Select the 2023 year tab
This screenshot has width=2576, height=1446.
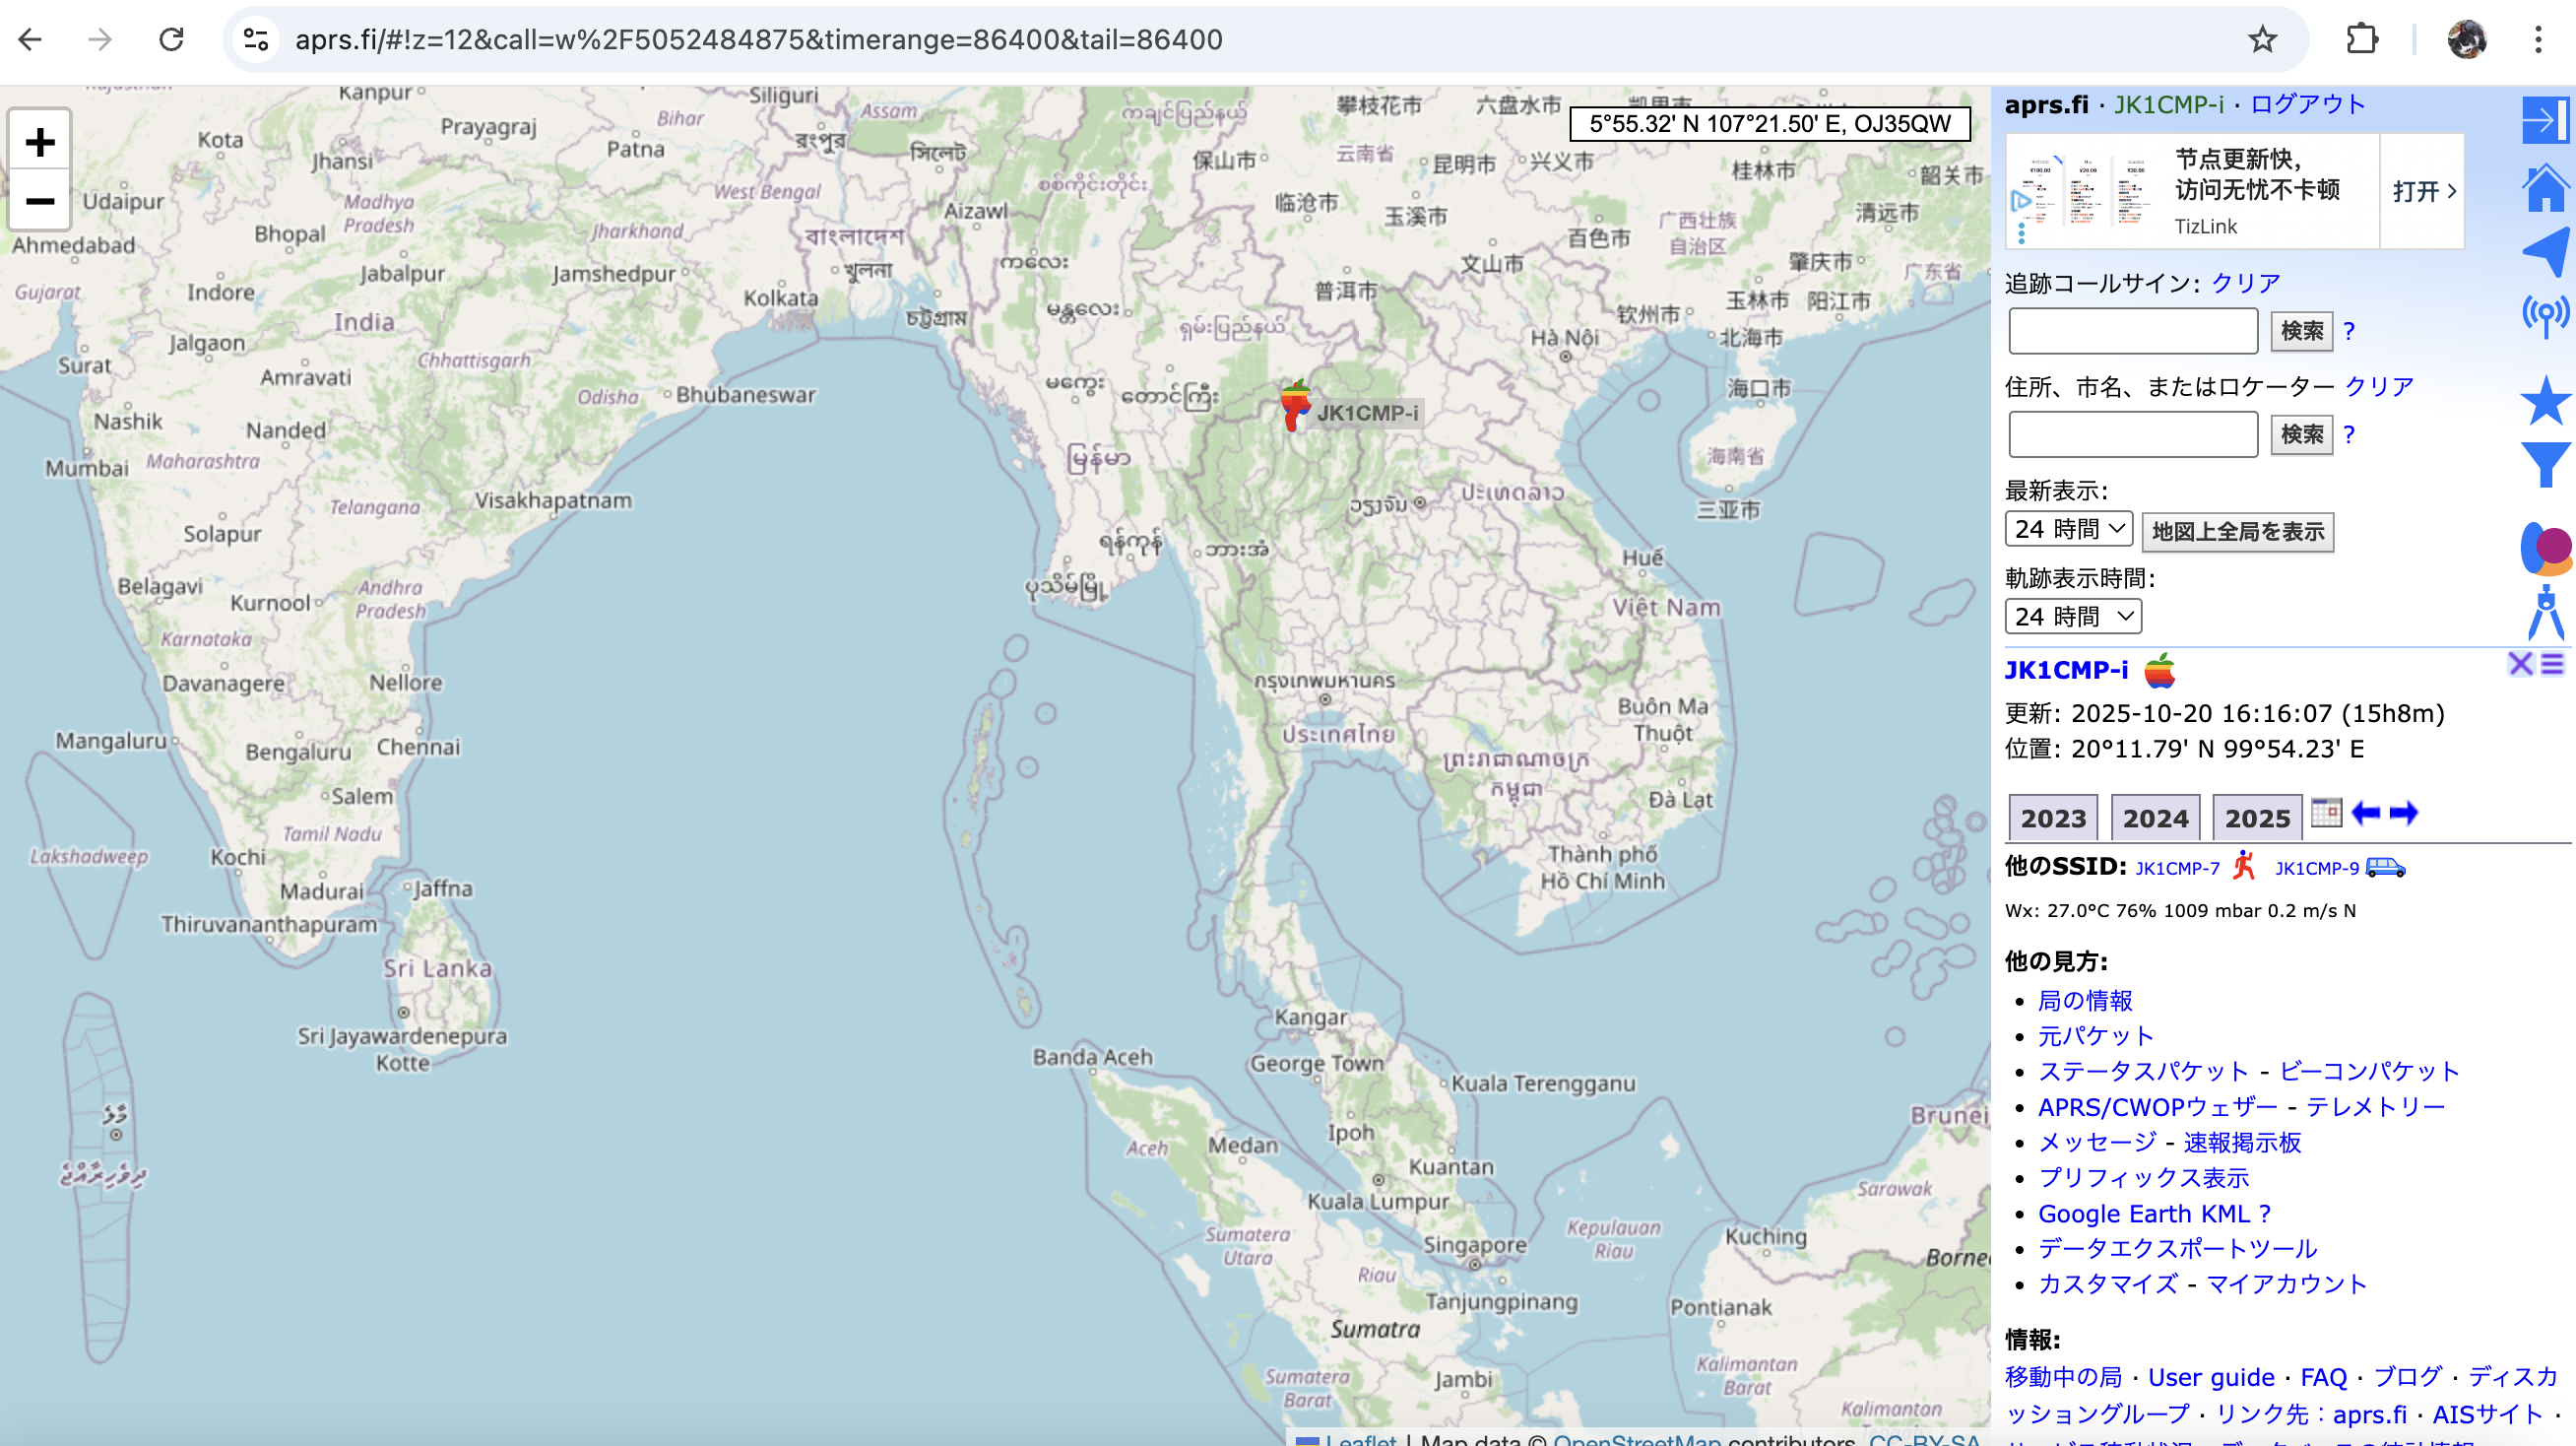[2053, 818]
